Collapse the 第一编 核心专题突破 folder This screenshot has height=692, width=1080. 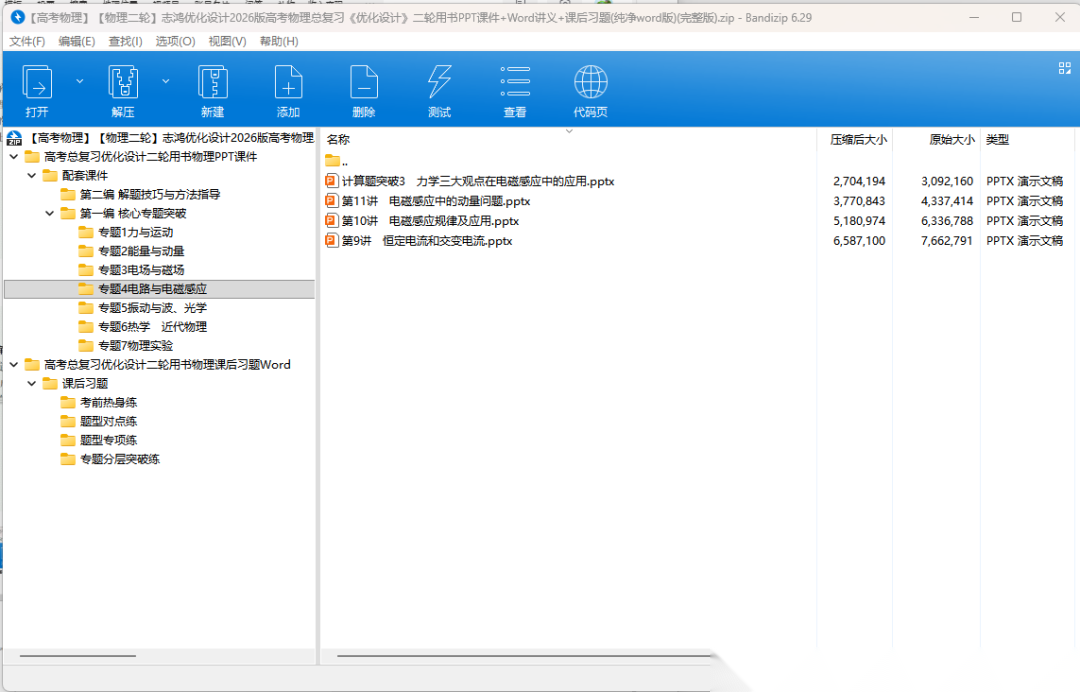click(50, 214)
